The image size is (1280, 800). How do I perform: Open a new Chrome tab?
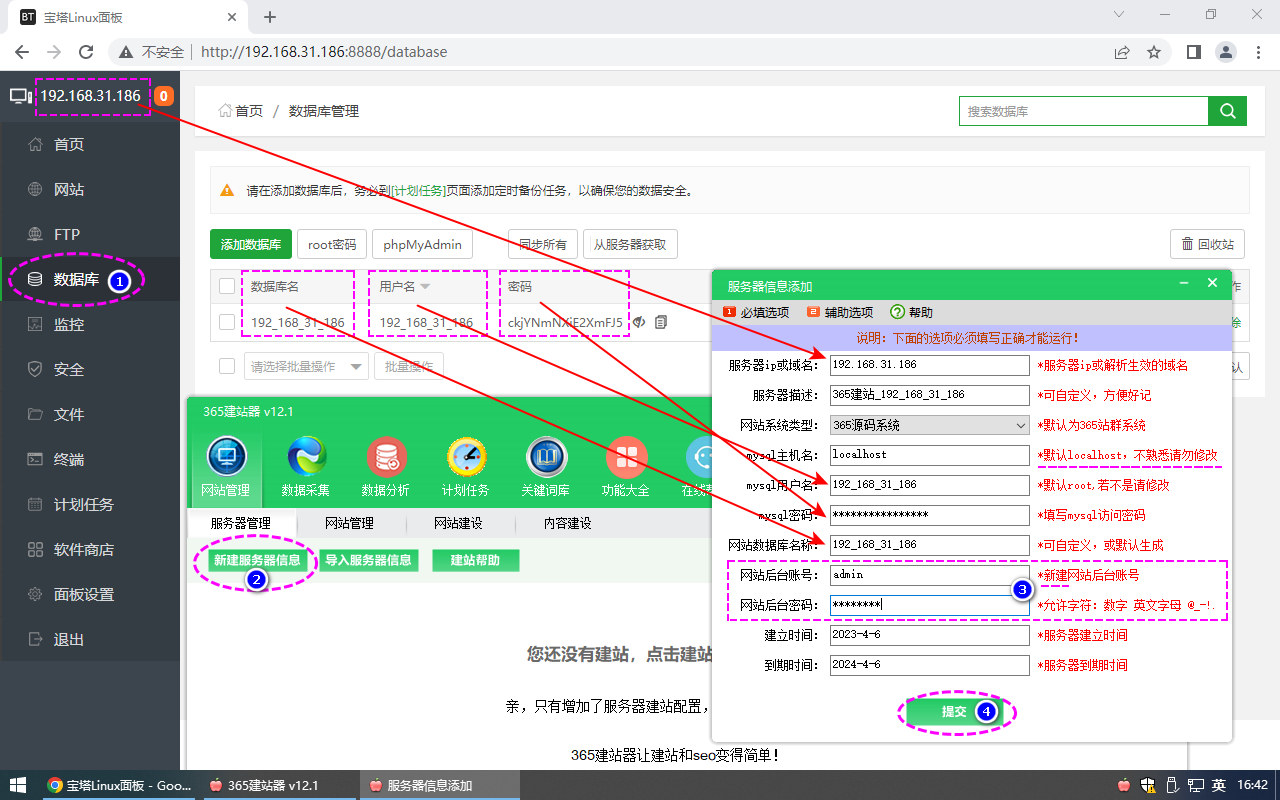(x=270, y=17)
